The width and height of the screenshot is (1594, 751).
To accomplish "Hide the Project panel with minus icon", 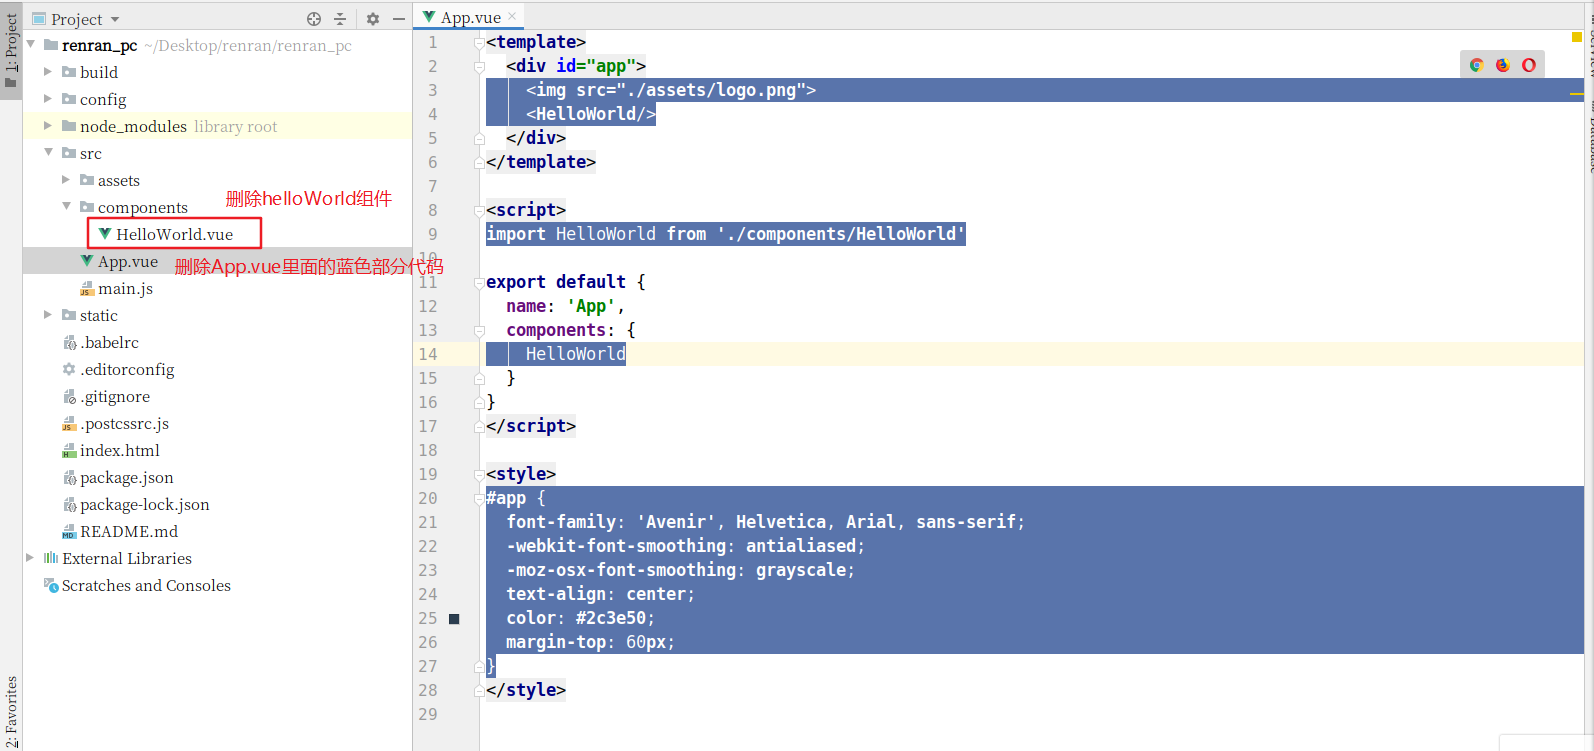I will click(399, 19).
